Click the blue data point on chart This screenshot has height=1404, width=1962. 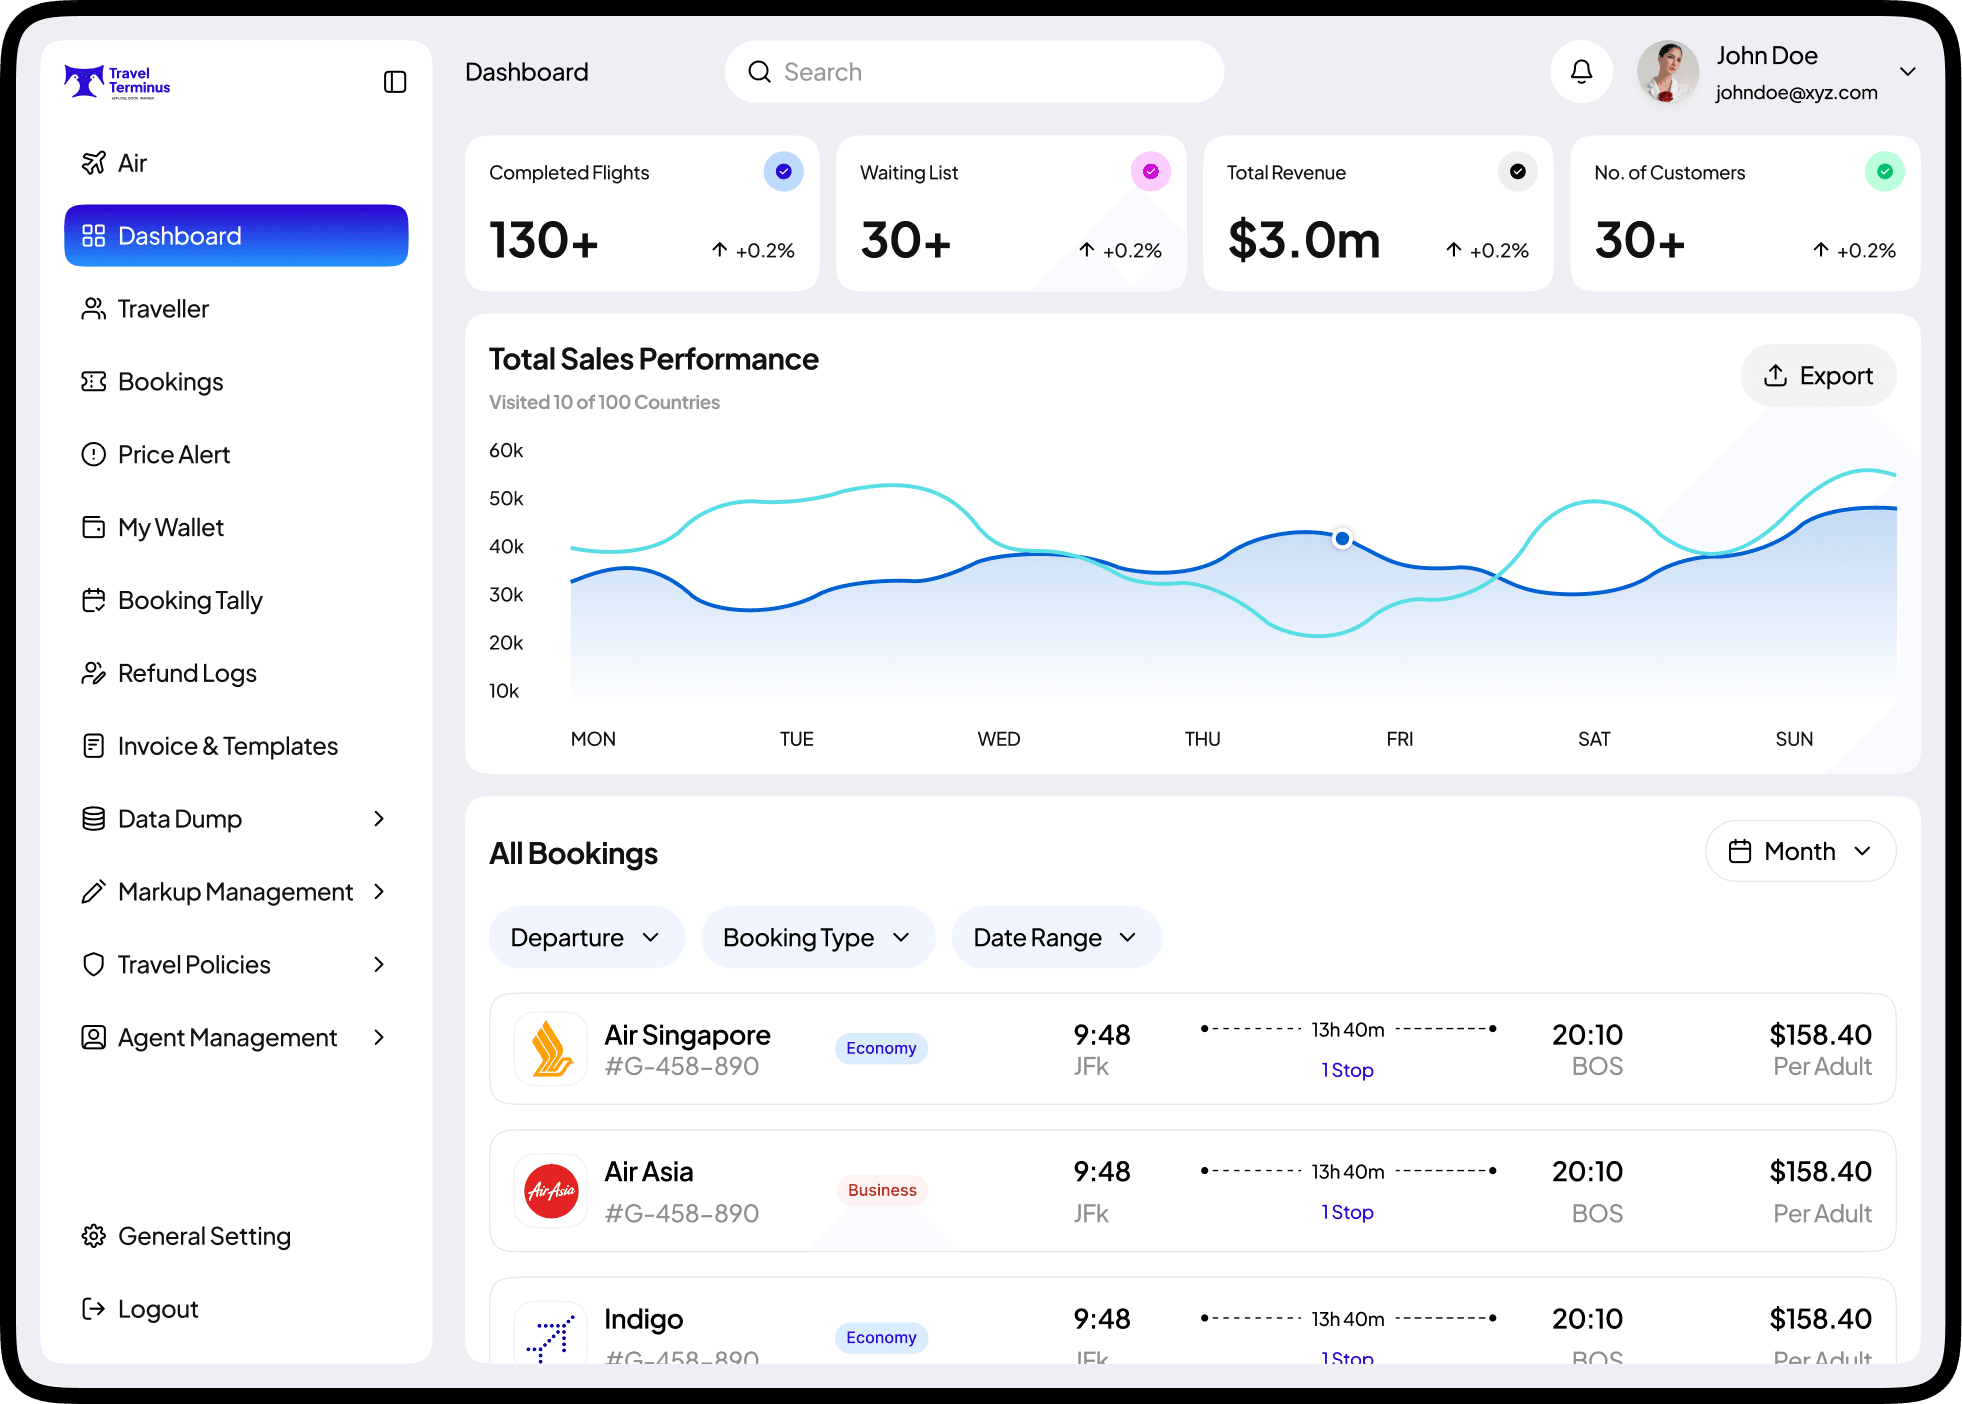pos(1342,539)
